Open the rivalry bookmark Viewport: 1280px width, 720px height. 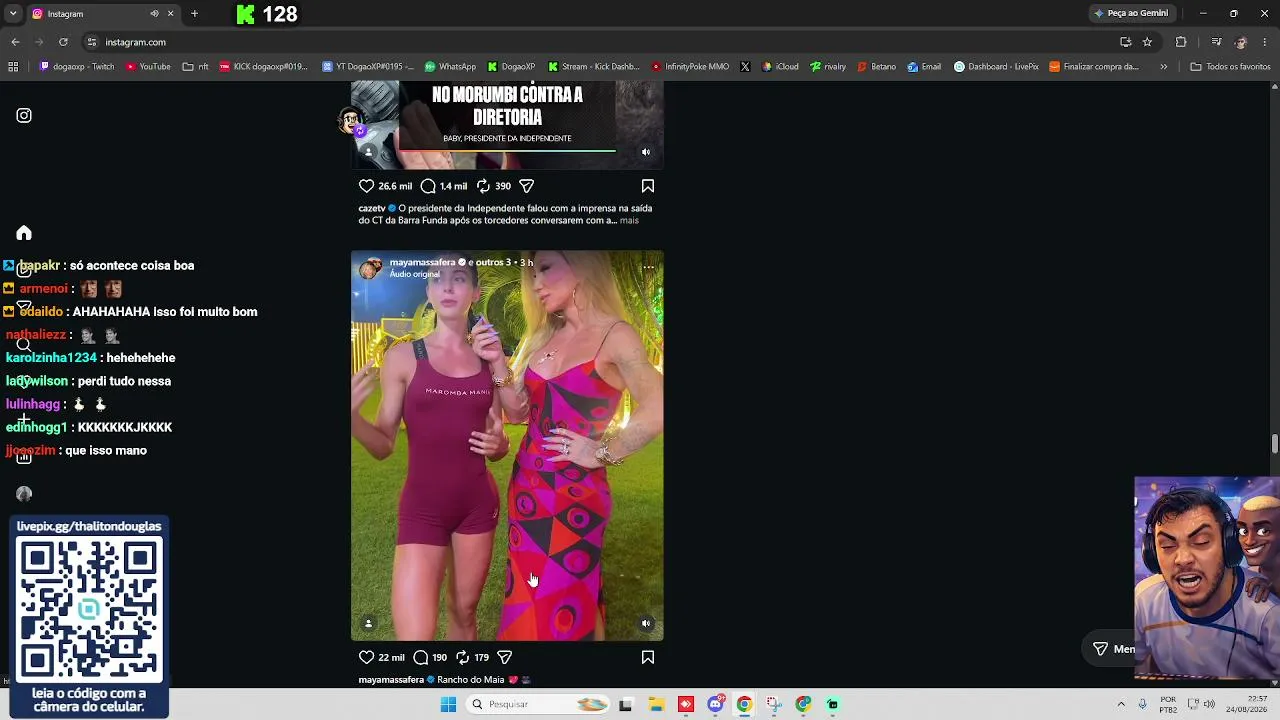pos(828,67)
